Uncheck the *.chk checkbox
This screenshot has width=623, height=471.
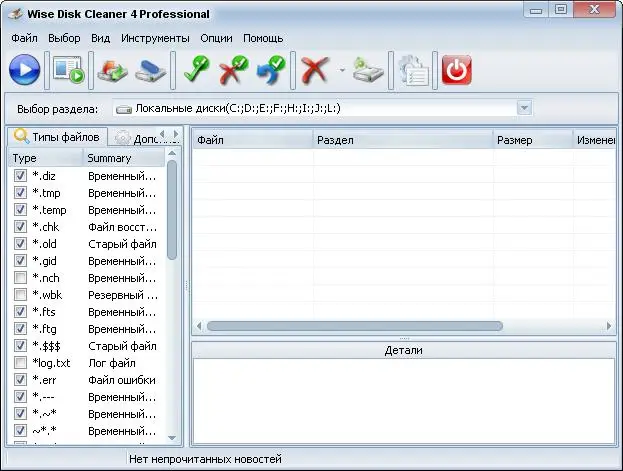point(20,227)
